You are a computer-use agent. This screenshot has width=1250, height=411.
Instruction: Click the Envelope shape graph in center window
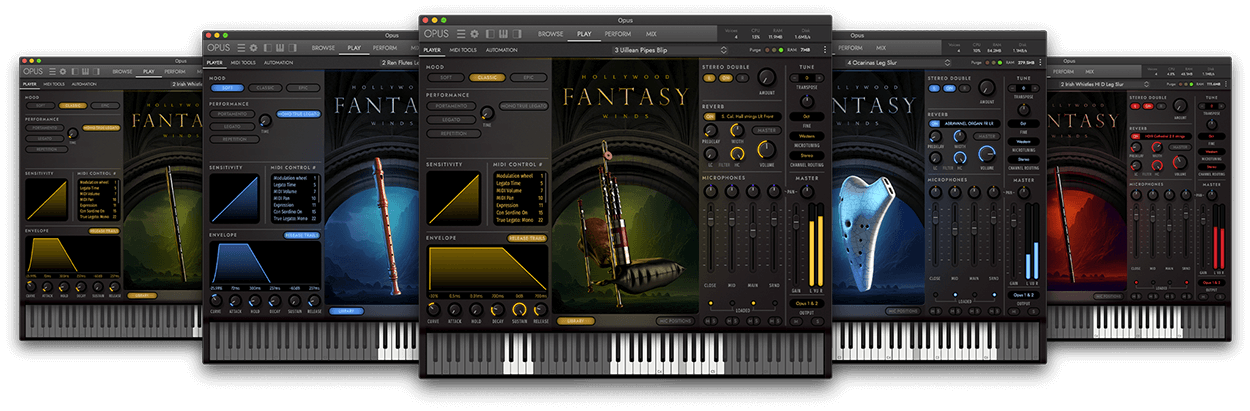click(x=487, y=269)
